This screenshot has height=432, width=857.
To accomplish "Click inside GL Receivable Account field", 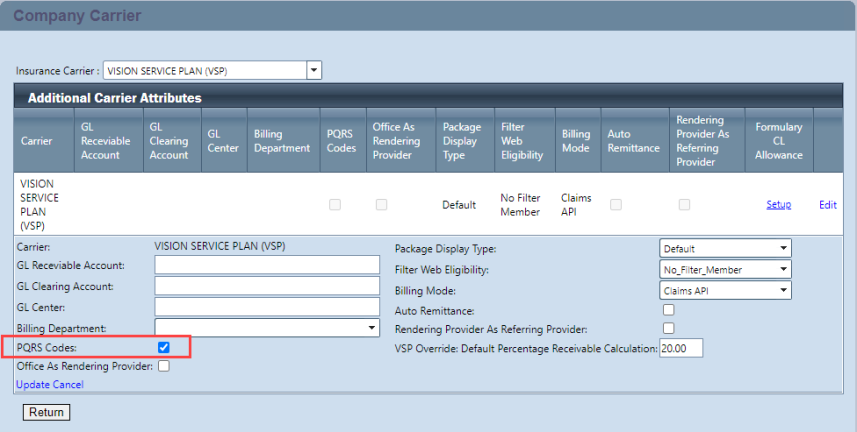I will 267,265.
